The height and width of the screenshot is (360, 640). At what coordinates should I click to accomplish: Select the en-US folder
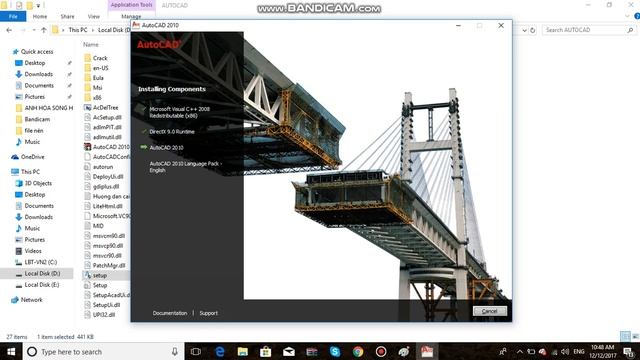click(100, 68)
